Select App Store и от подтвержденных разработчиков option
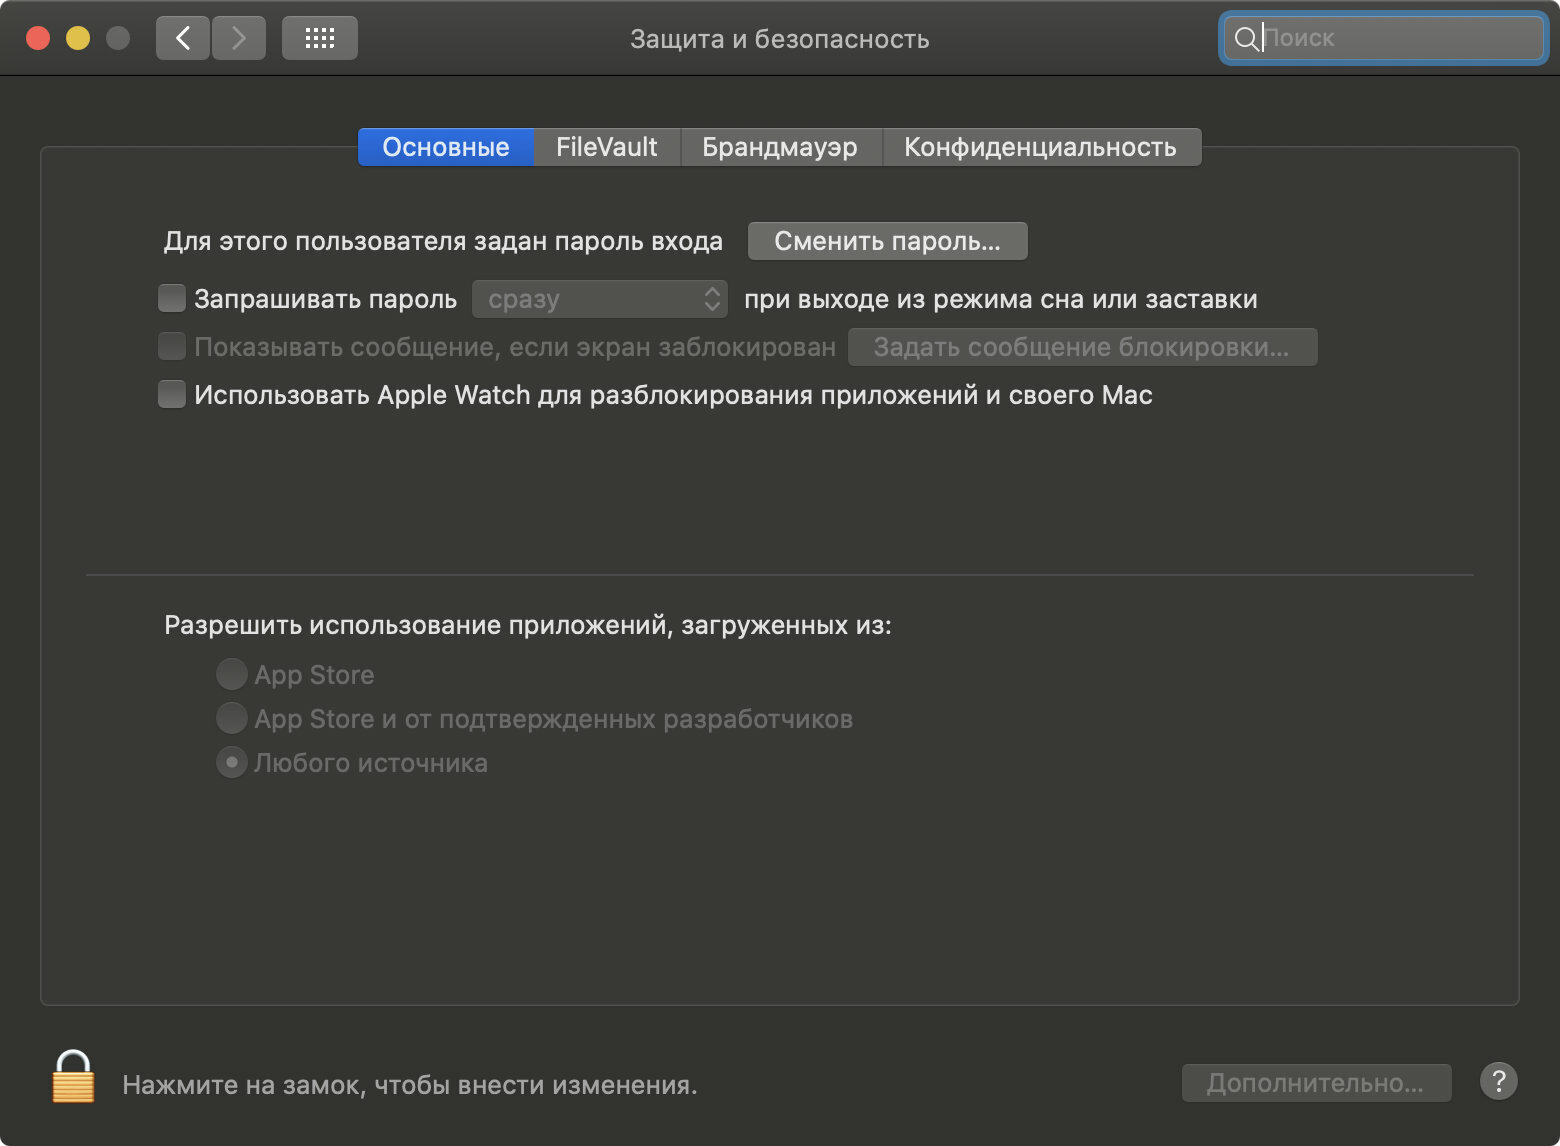 (232, 718)
